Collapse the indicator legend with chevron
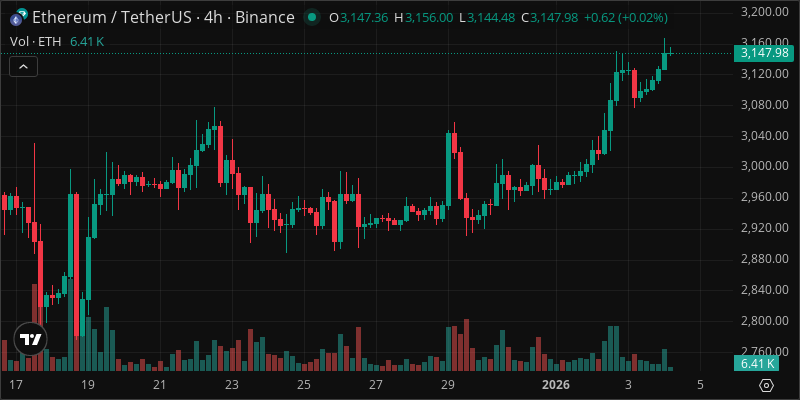The height and width of the screenshot is (400, 800). 23,66
